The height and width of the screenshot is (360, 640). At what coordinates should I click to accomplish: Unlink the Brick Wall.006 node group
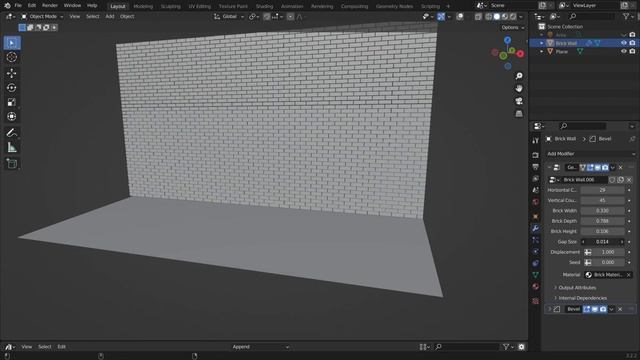[x=629, y=180]
